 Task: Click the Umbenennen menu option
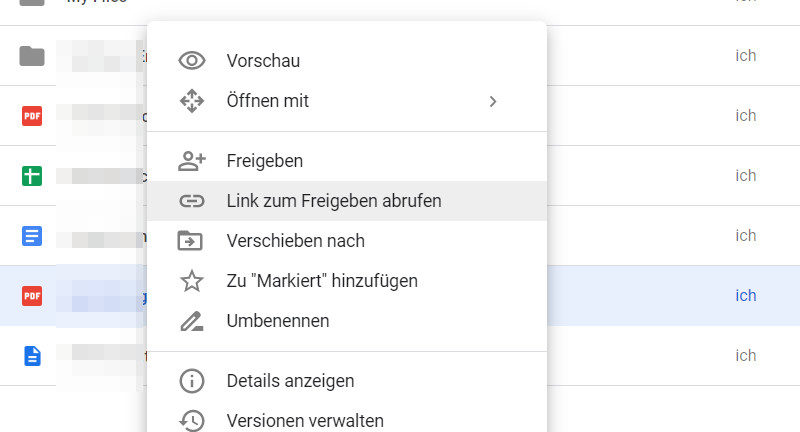[x=278, y=321]
